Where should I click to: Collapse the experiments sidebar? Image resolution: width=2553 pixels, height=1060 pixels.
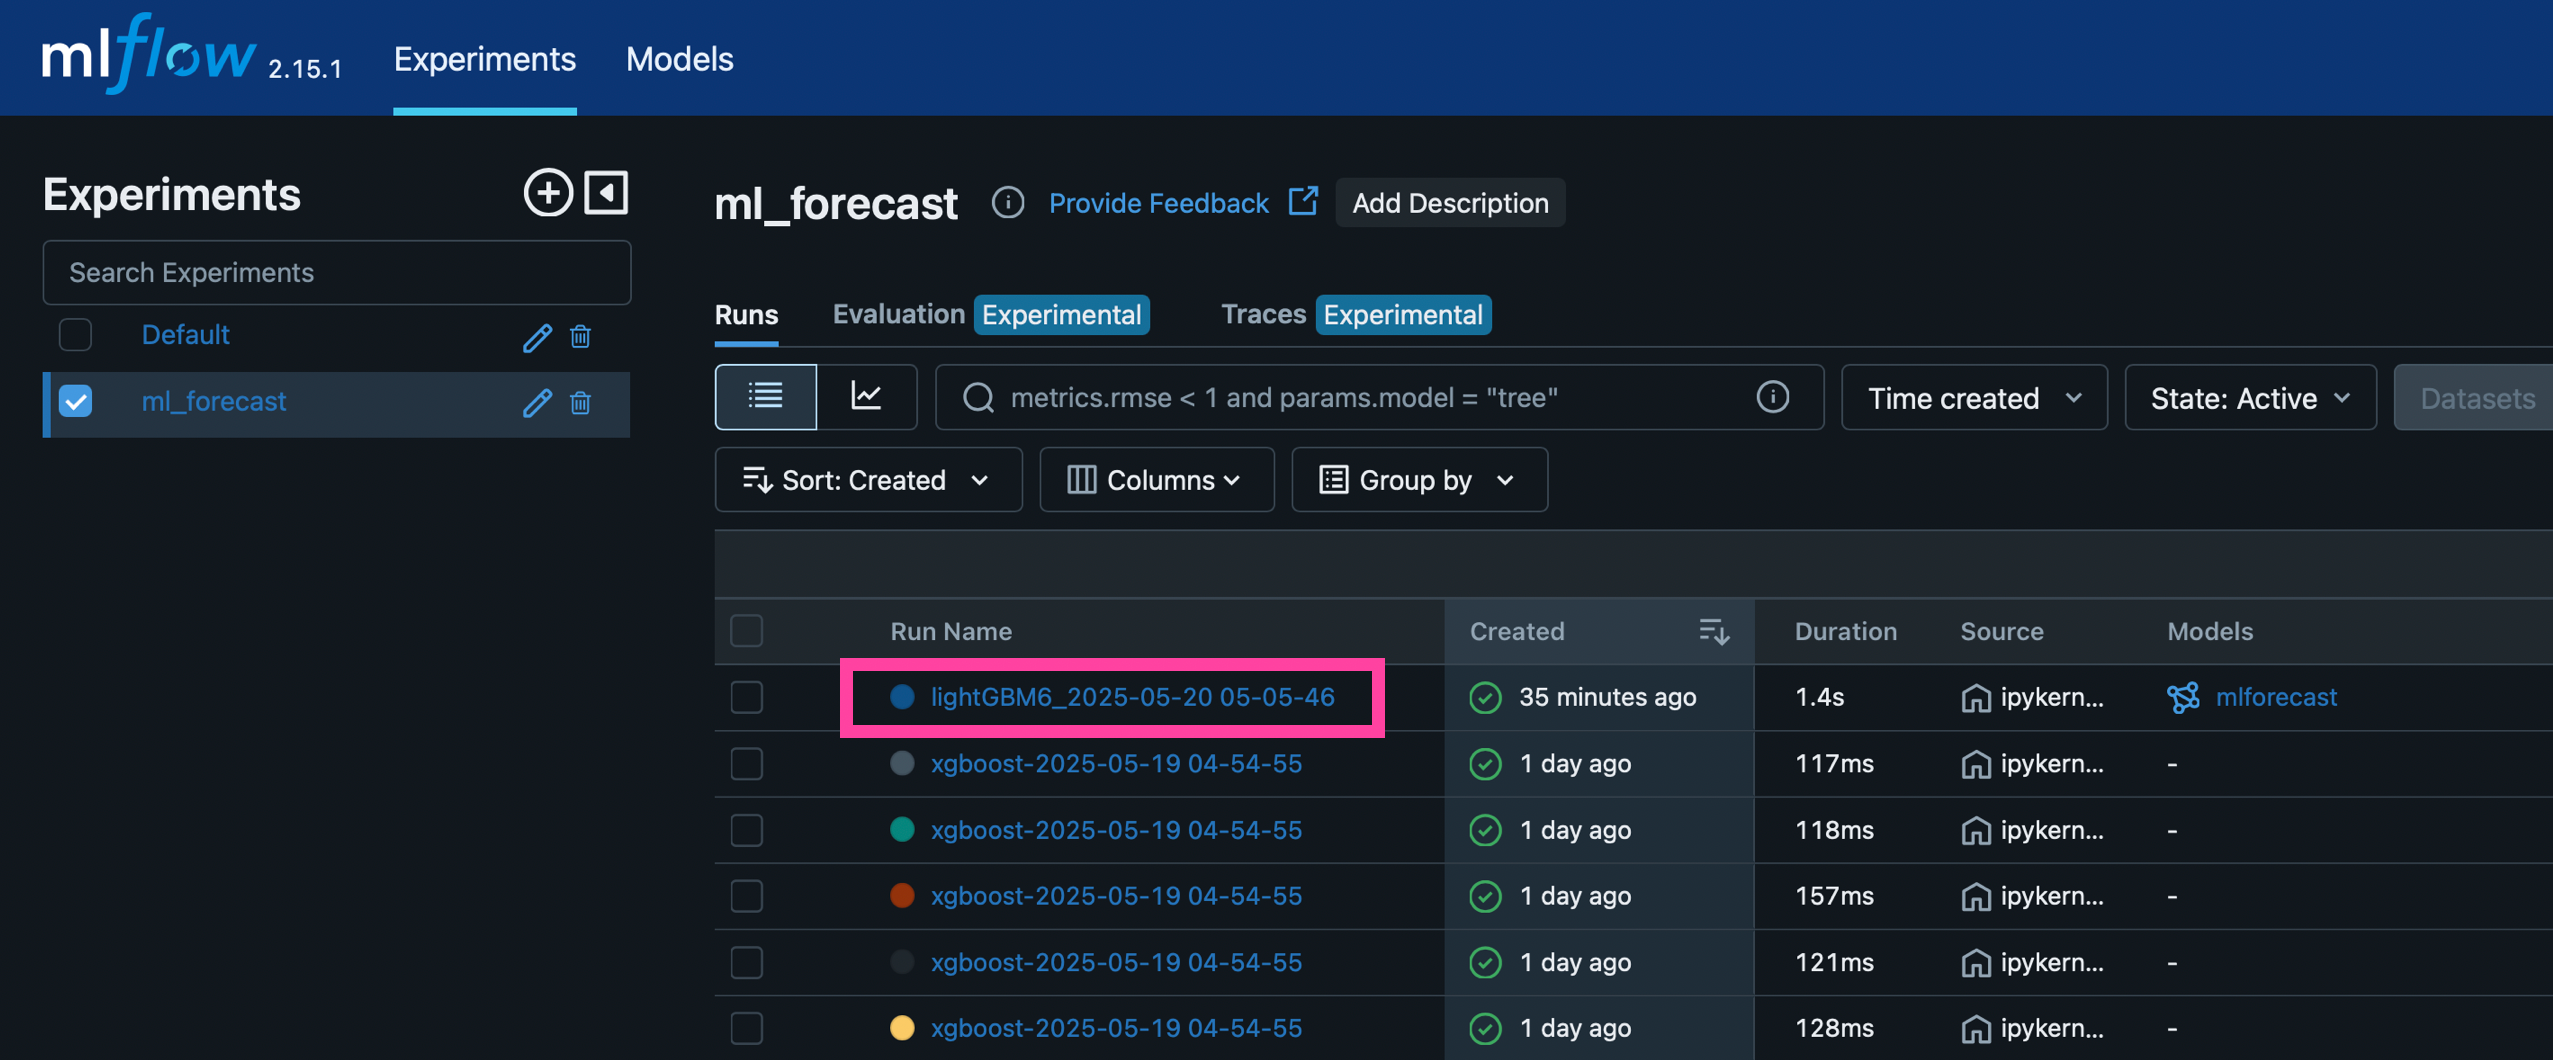pyautogui.click(x=606, y=192)
